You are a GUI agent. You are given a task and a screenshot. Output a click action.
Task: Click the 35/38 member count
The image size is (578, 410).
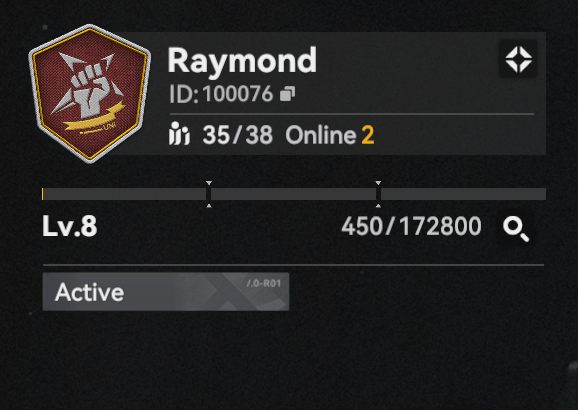[x=238, y=135]
